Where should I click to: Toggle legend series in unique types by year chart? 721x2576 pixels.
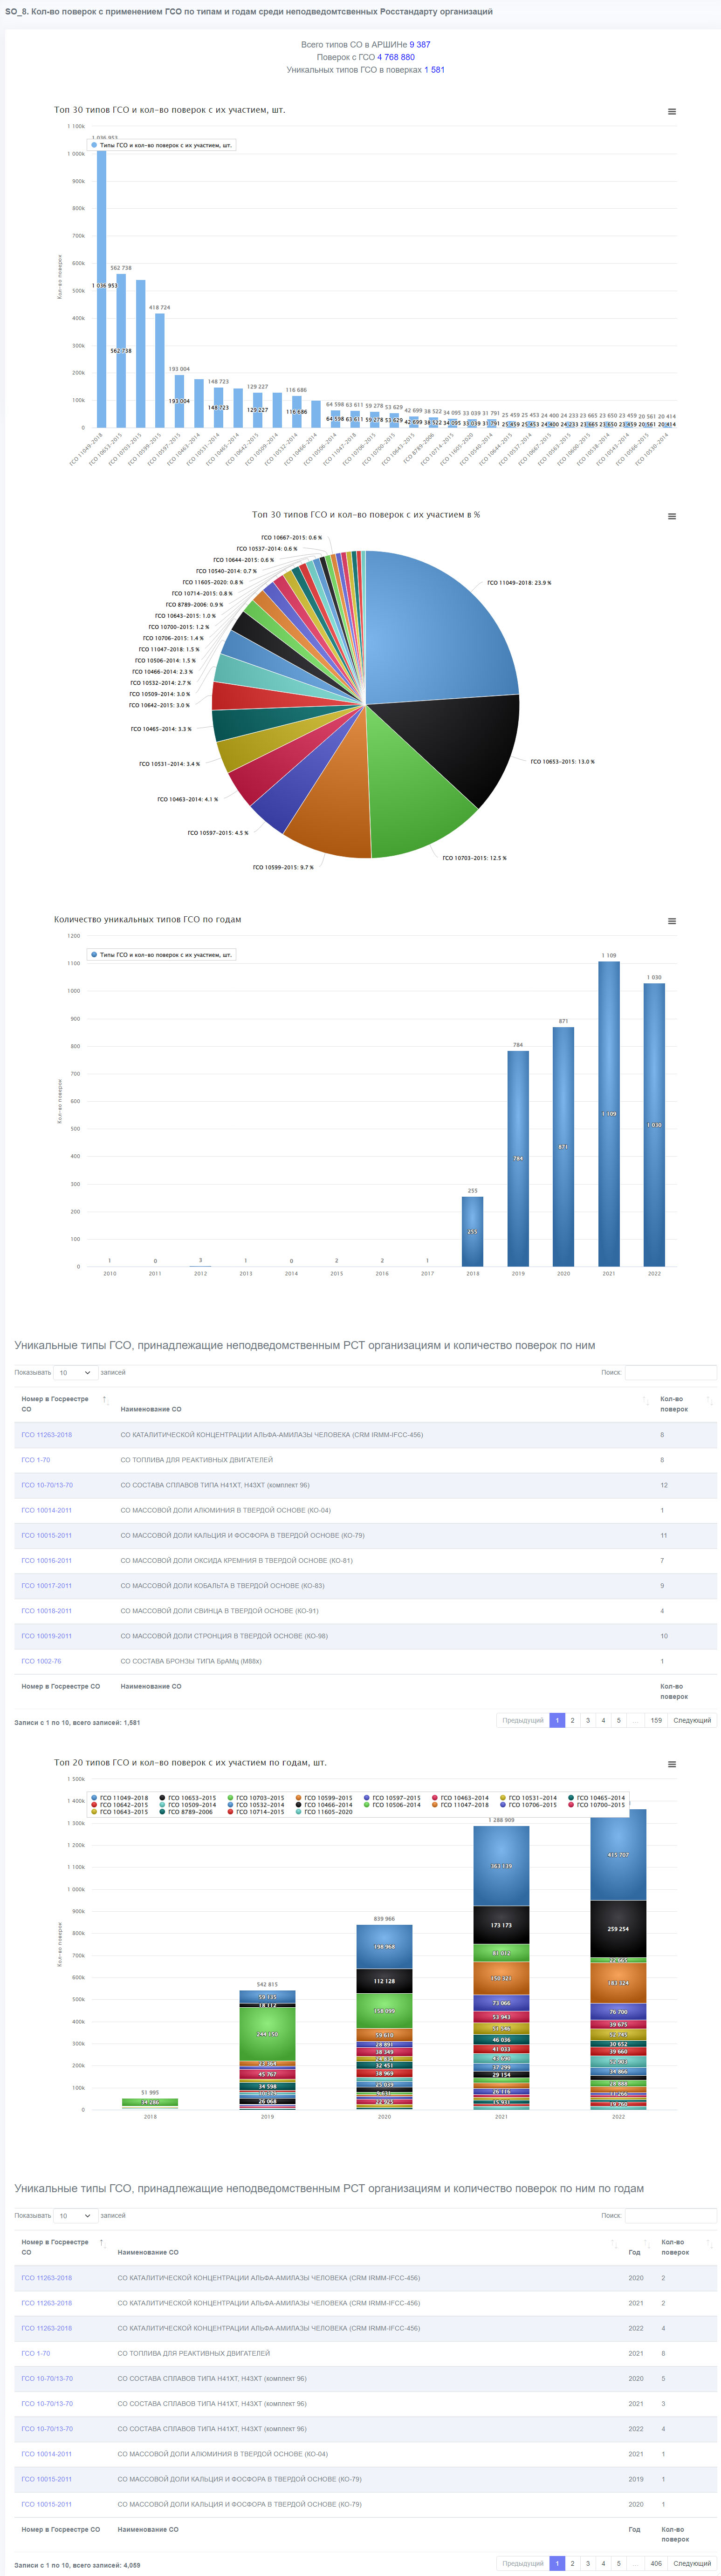(x=162, y=955)
